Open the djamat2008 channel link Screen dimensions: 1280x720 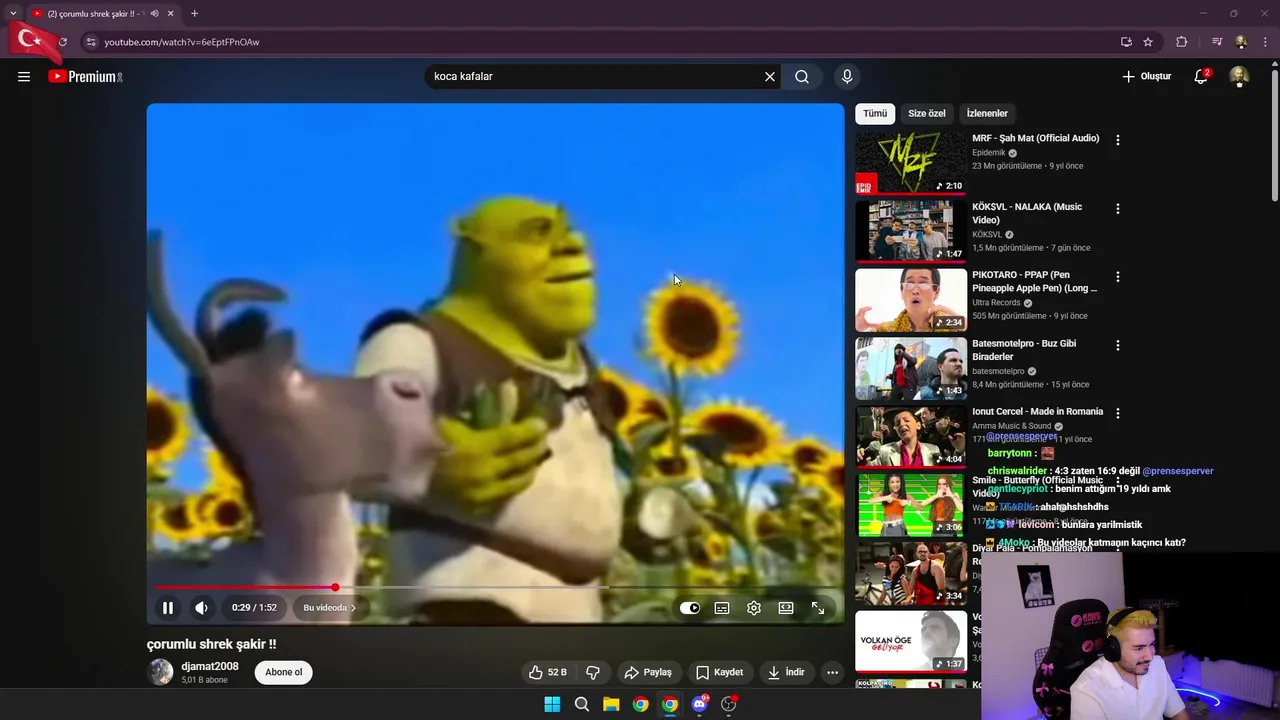(210, 666)
